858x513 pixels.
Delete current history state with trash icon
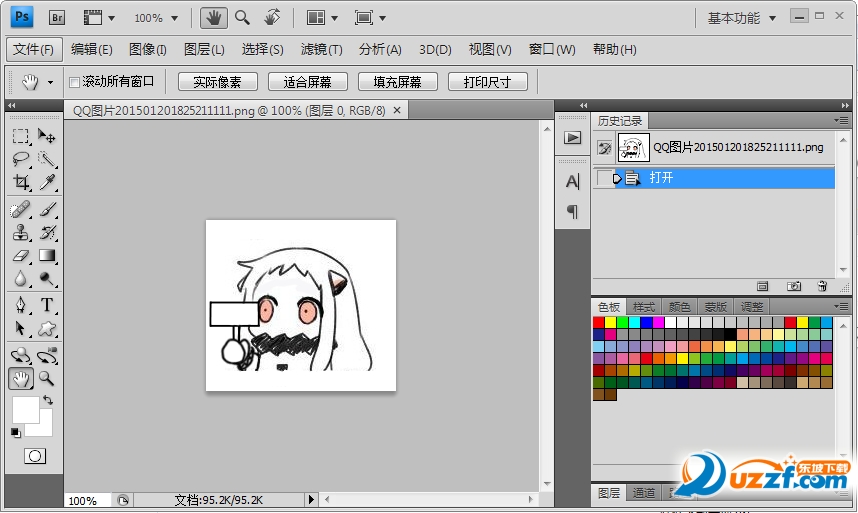pyautogui.click(x=822, y=286)
